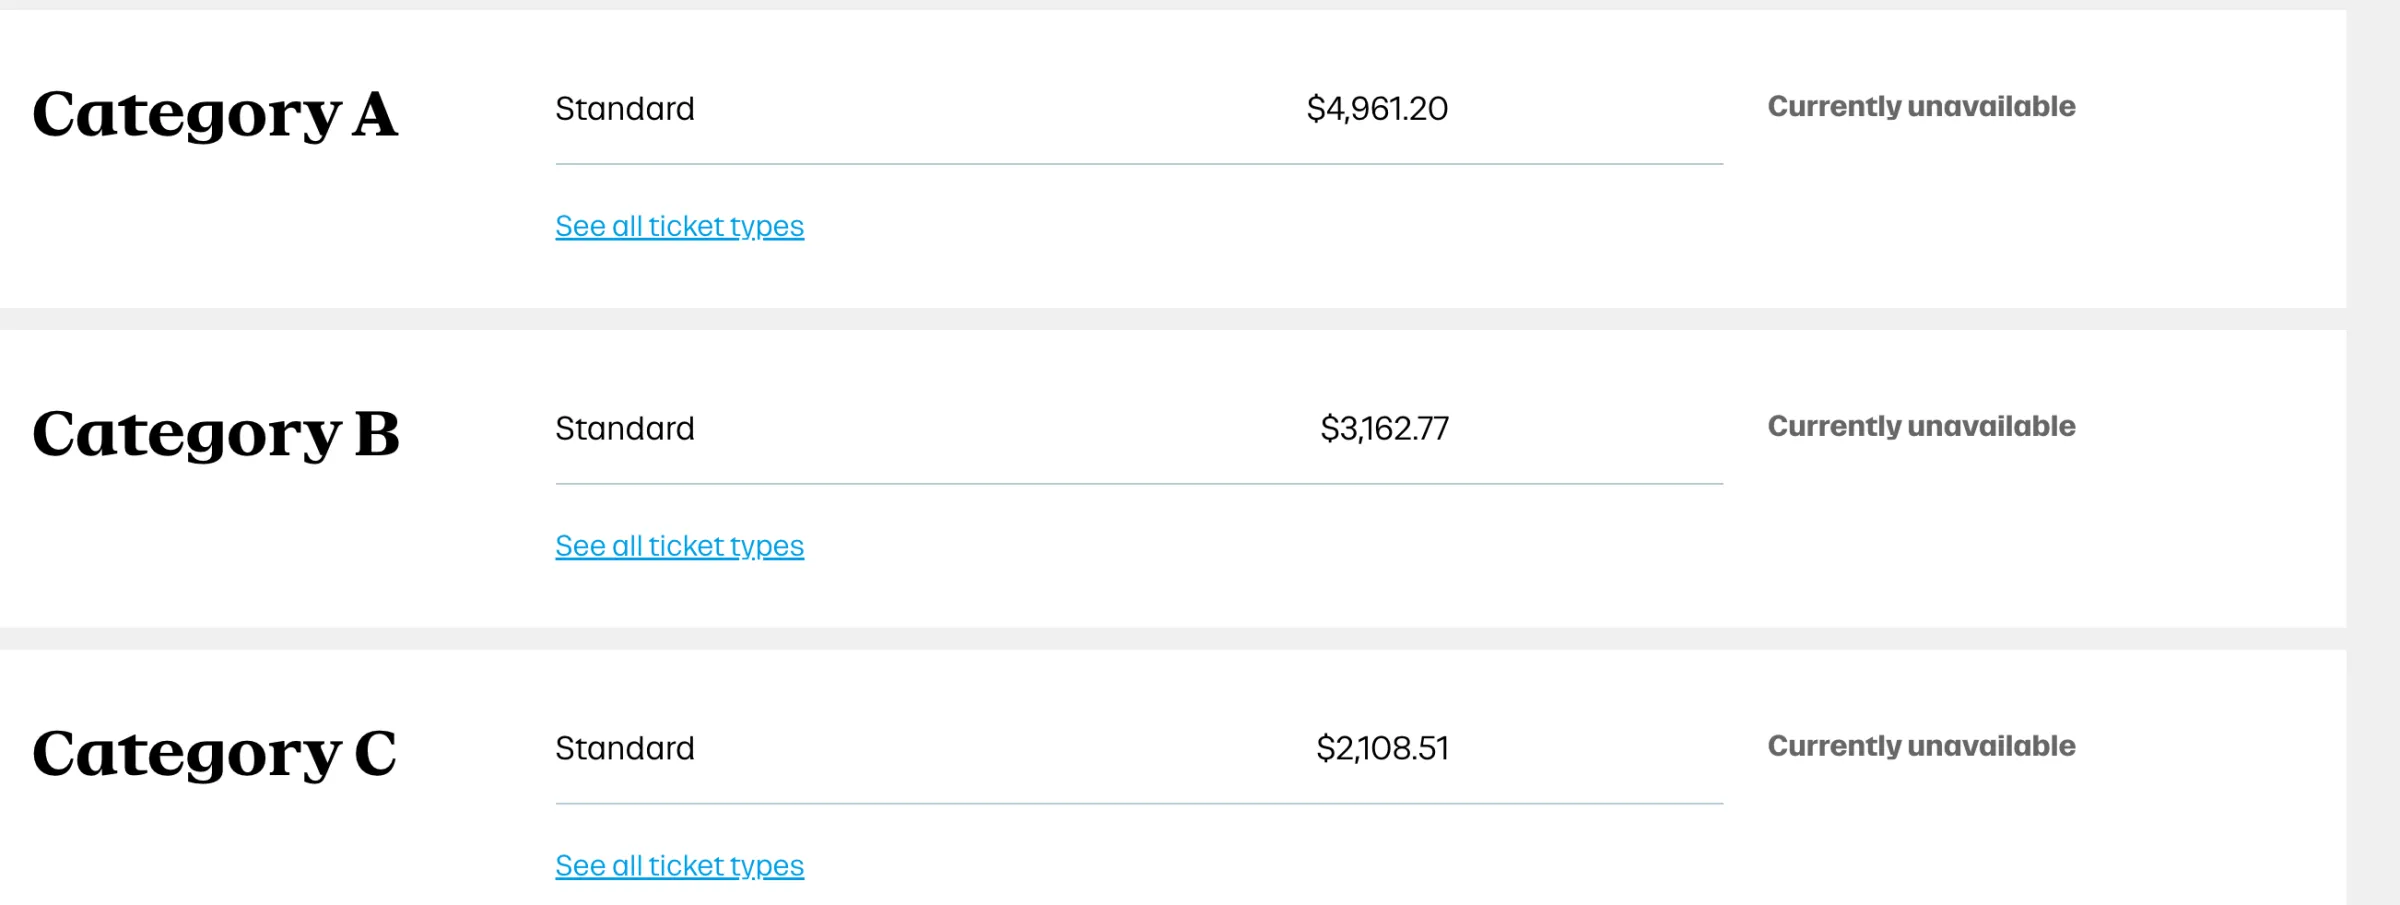Click Category C's Currently unavailable label
This screenshot has height=905, width=2400.
coord(1921,747)
